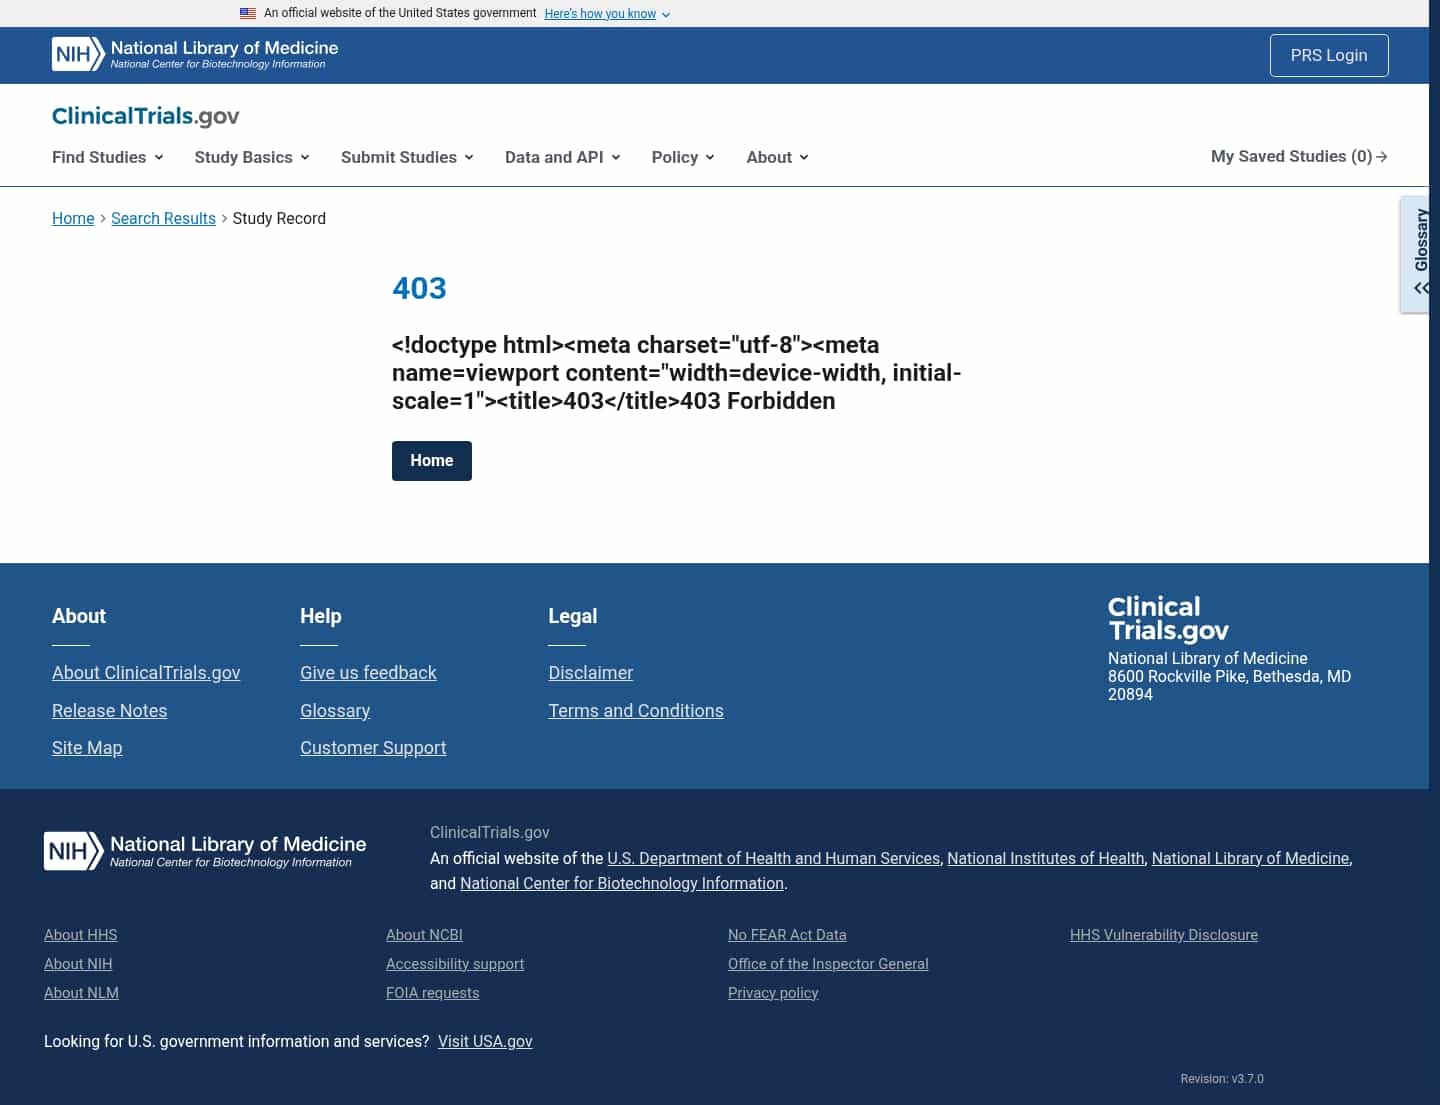Open the Submit Studies menu

tap(407, 157)
